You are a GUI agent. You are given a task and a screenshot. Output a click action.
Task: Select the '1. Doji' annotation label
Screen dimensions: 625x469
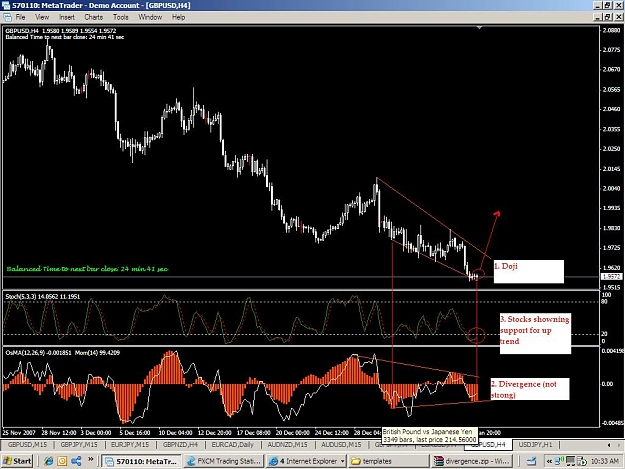529,271
